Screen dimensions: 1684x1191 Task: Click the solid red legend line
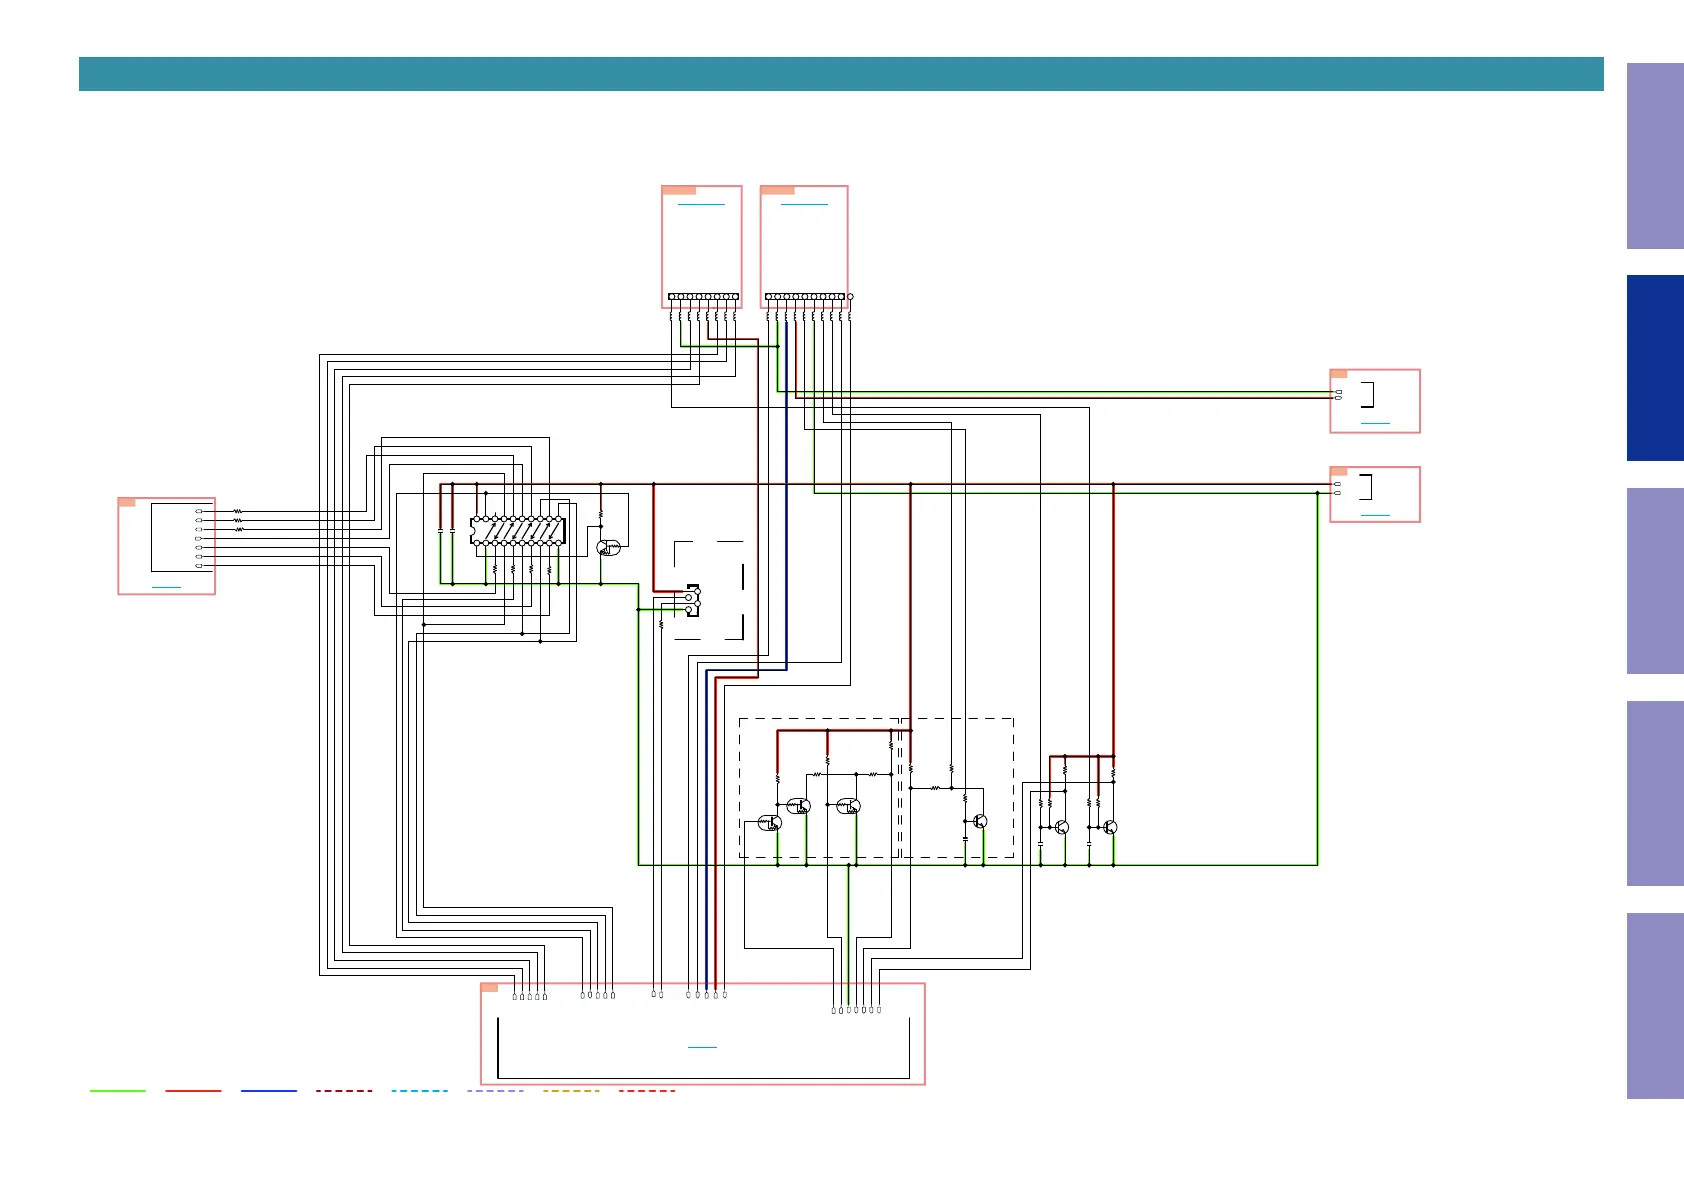[x=193, y=1091]
